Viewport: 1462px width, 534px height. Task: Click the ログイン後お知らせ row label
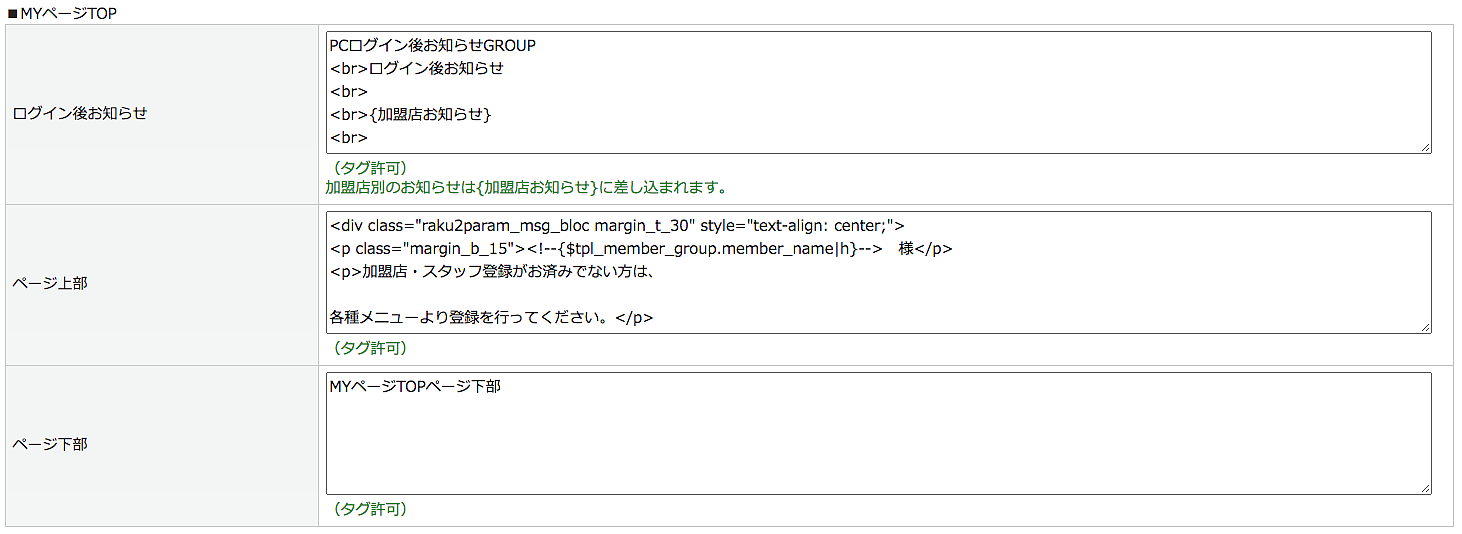(x=80, y=114)
